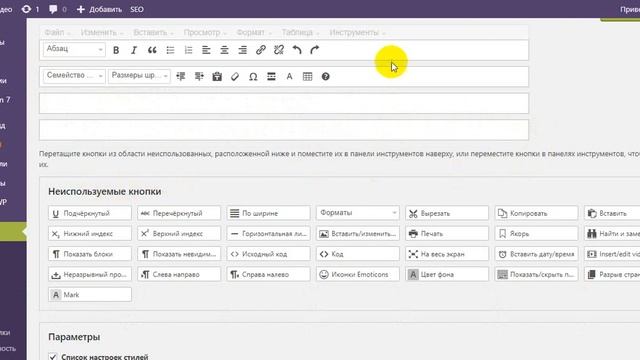Click the remove link icon
640x360 pixels.
click(279, 50)
